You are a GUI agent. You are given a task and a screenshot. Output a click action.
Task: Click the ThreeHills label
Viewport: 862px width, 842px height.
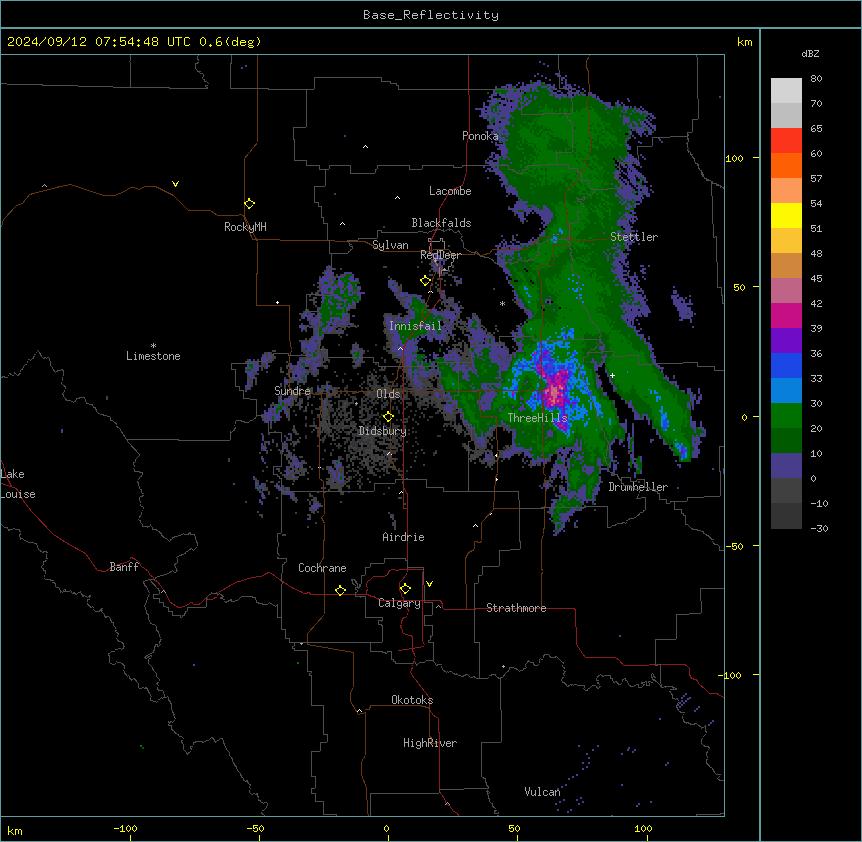[537, 418]
